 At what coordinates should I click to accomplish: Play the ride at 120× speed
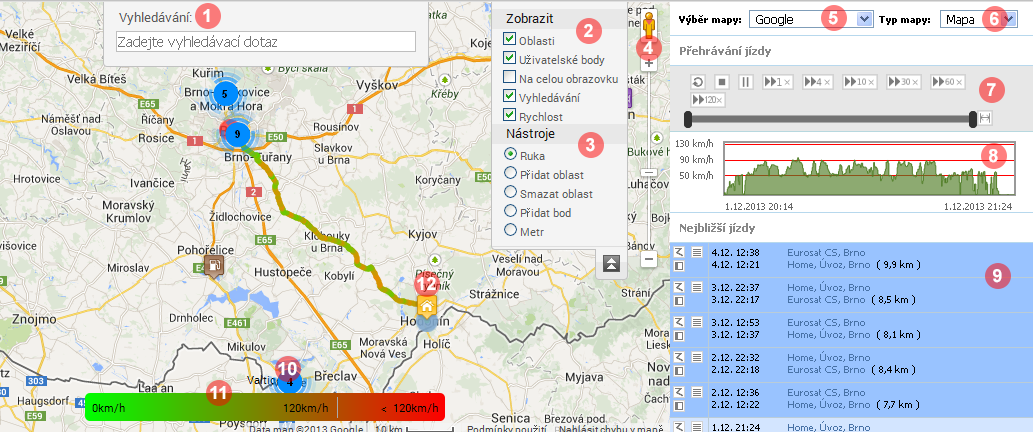coord(708,100)
